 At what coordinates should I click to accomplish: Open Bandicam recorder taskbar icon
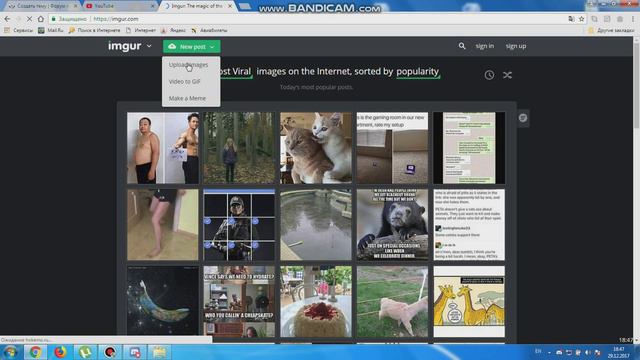[x=110, y=352]
